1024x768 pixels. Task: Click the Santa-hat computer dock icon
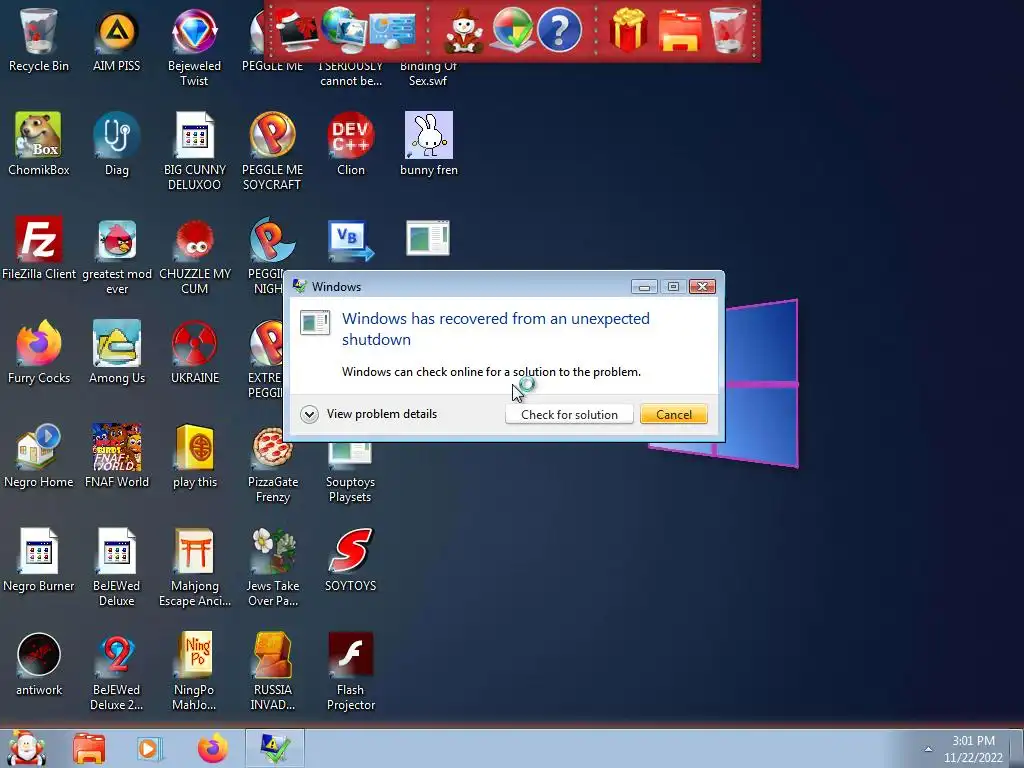click(297, 30)
